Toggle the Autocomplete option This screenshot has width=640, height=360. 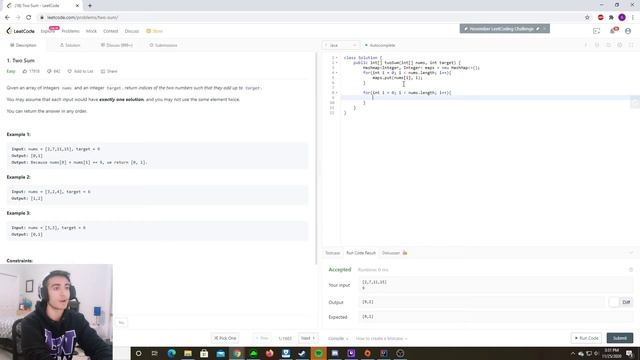click(380, 45)
